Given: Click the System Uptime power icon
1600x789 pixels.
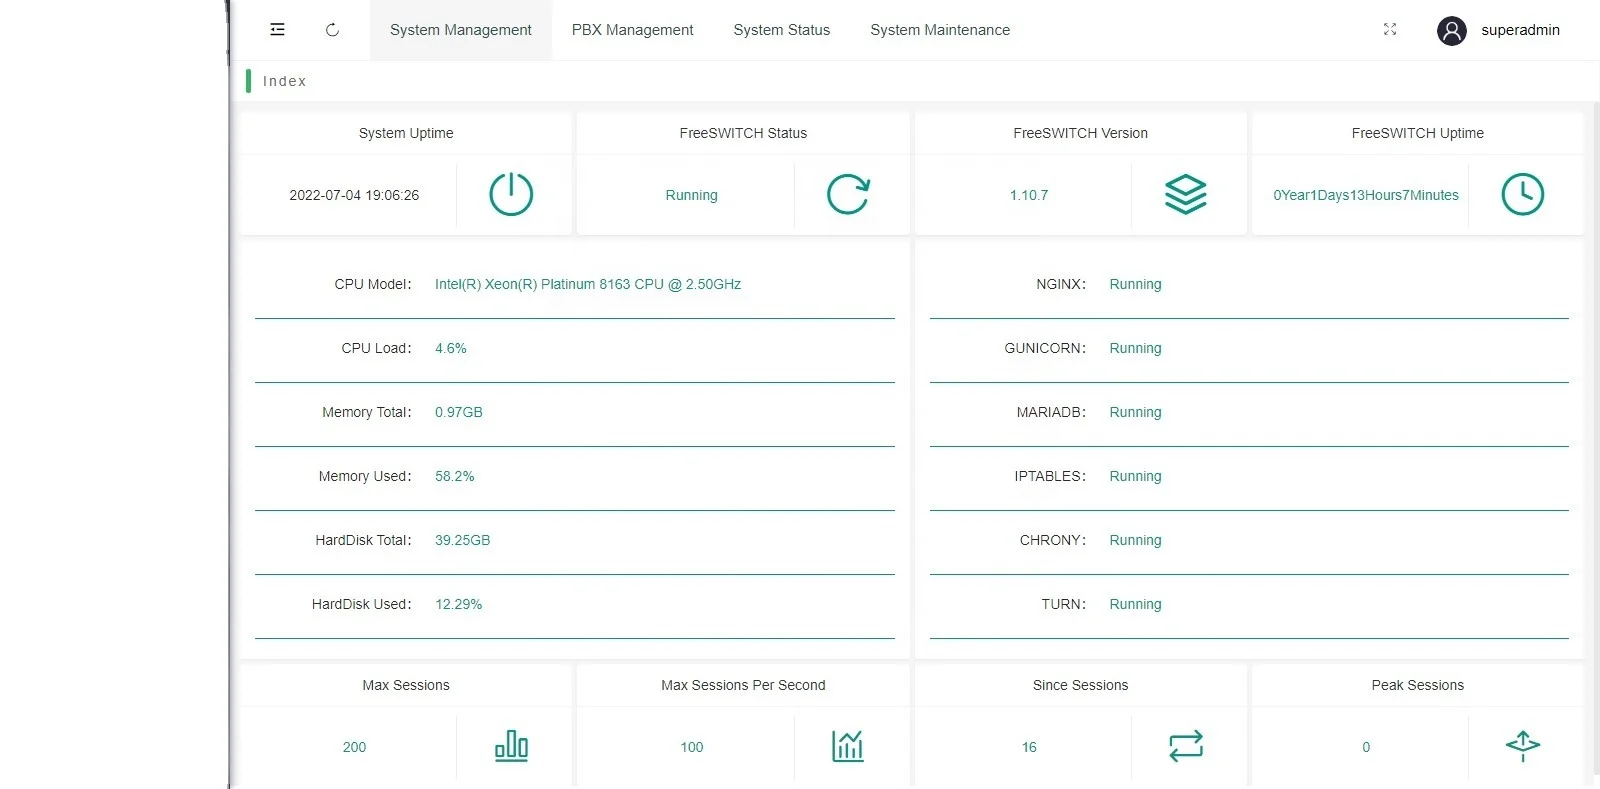Looking at the screenshot, I should (x=511, y=194).
